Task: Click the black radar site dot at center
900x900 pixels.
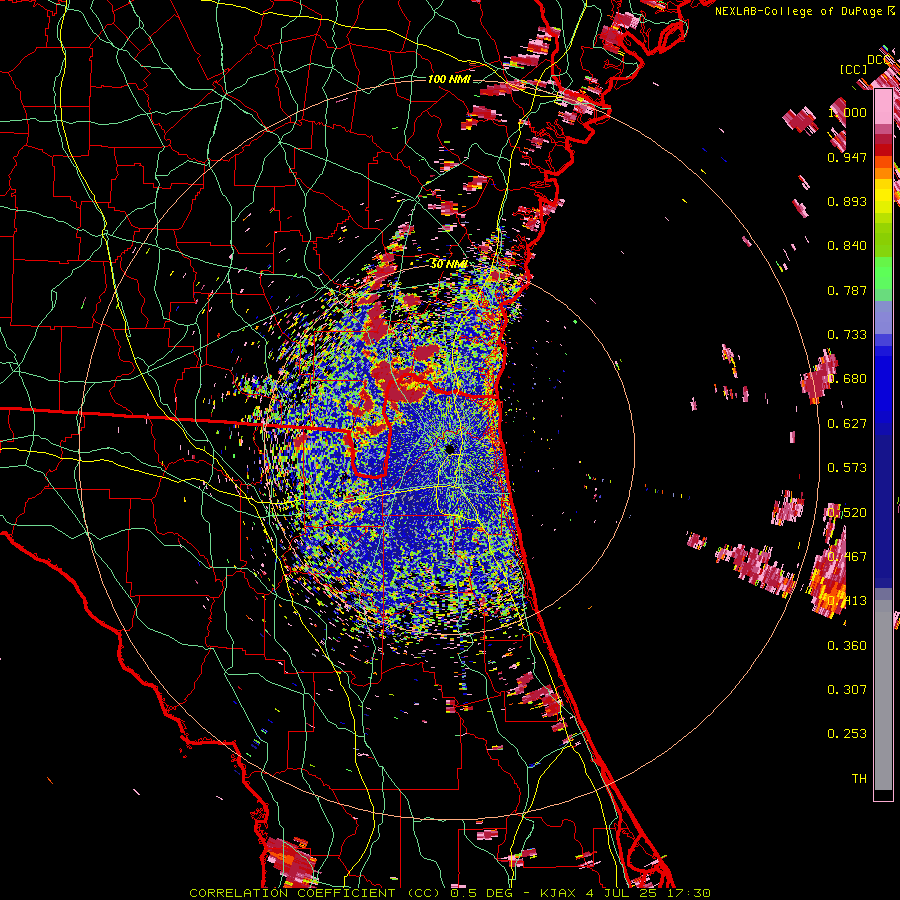Action: (x=450, y=448)
